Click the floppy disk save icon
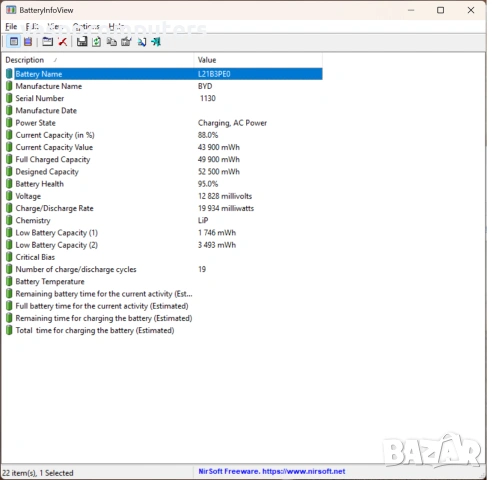This screenshot has height=480, width=493. tap(82, 42)
